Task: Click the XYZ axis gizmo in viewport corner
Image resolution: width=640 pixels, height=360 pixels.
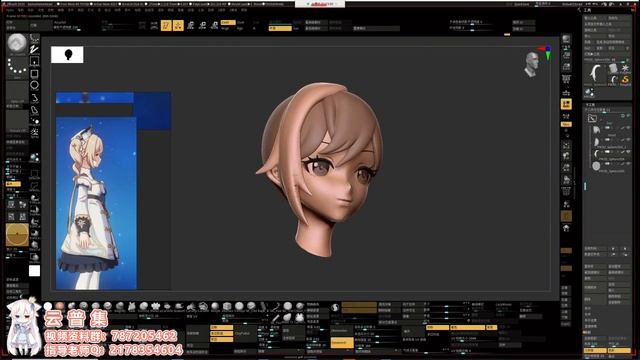Action: coord(546,51)
